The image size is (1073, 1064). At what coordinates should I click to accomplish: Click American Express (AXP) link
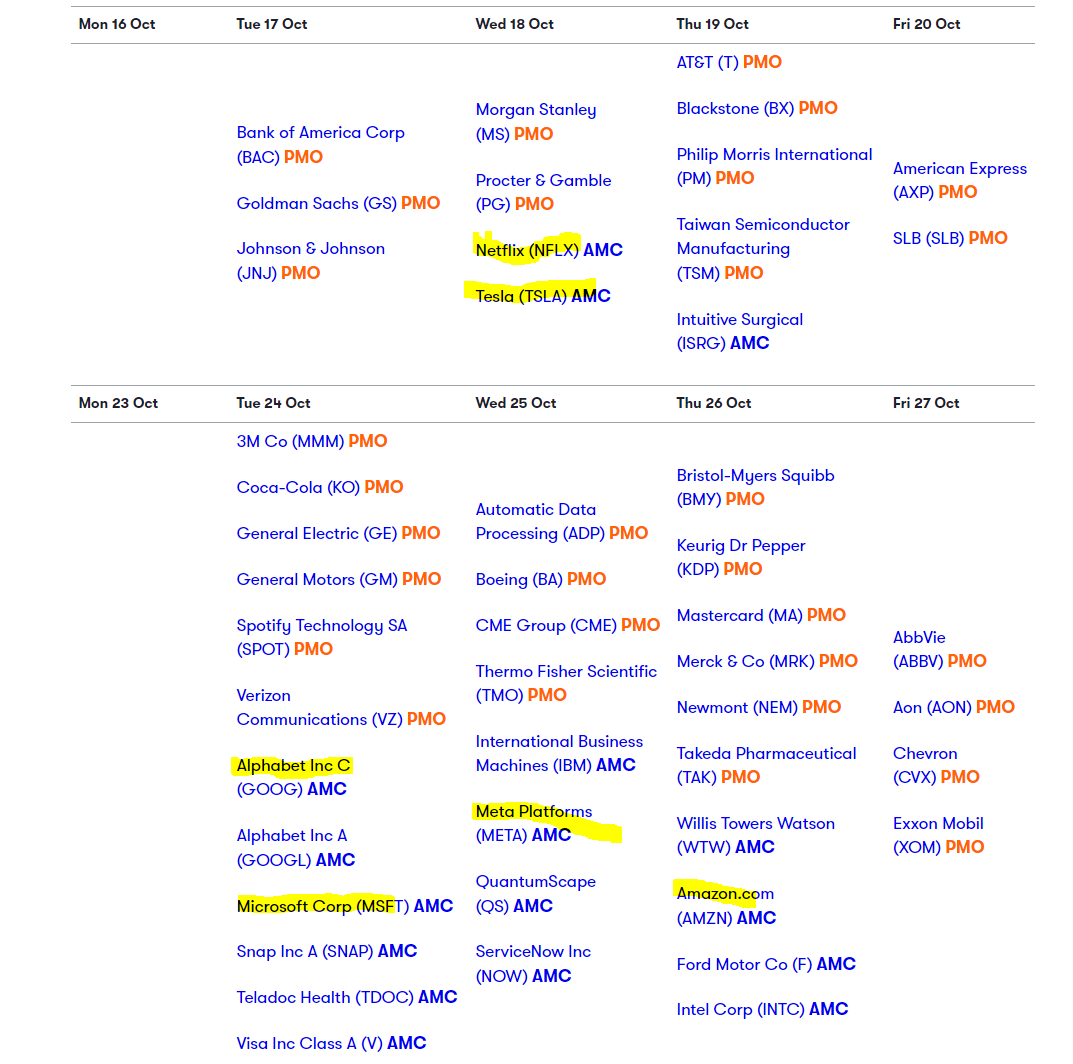[x=959, y=180]
